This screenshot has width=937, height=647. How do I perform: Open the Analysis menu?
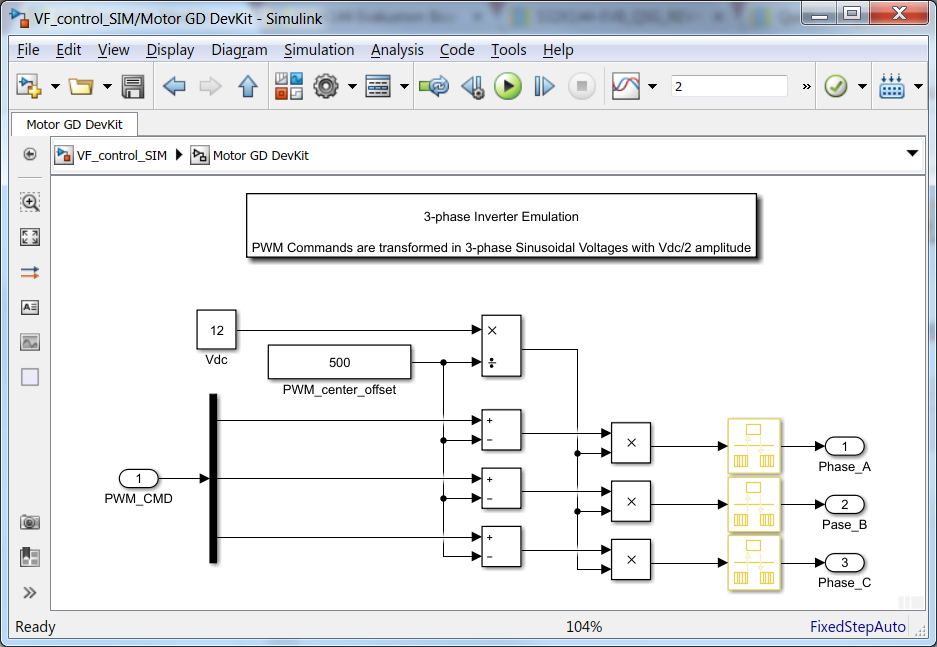tap(397, 50)
